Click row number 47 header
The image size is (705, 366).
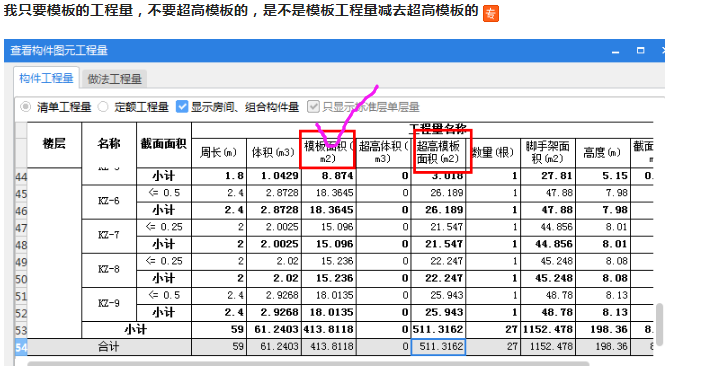coord(21,228)
